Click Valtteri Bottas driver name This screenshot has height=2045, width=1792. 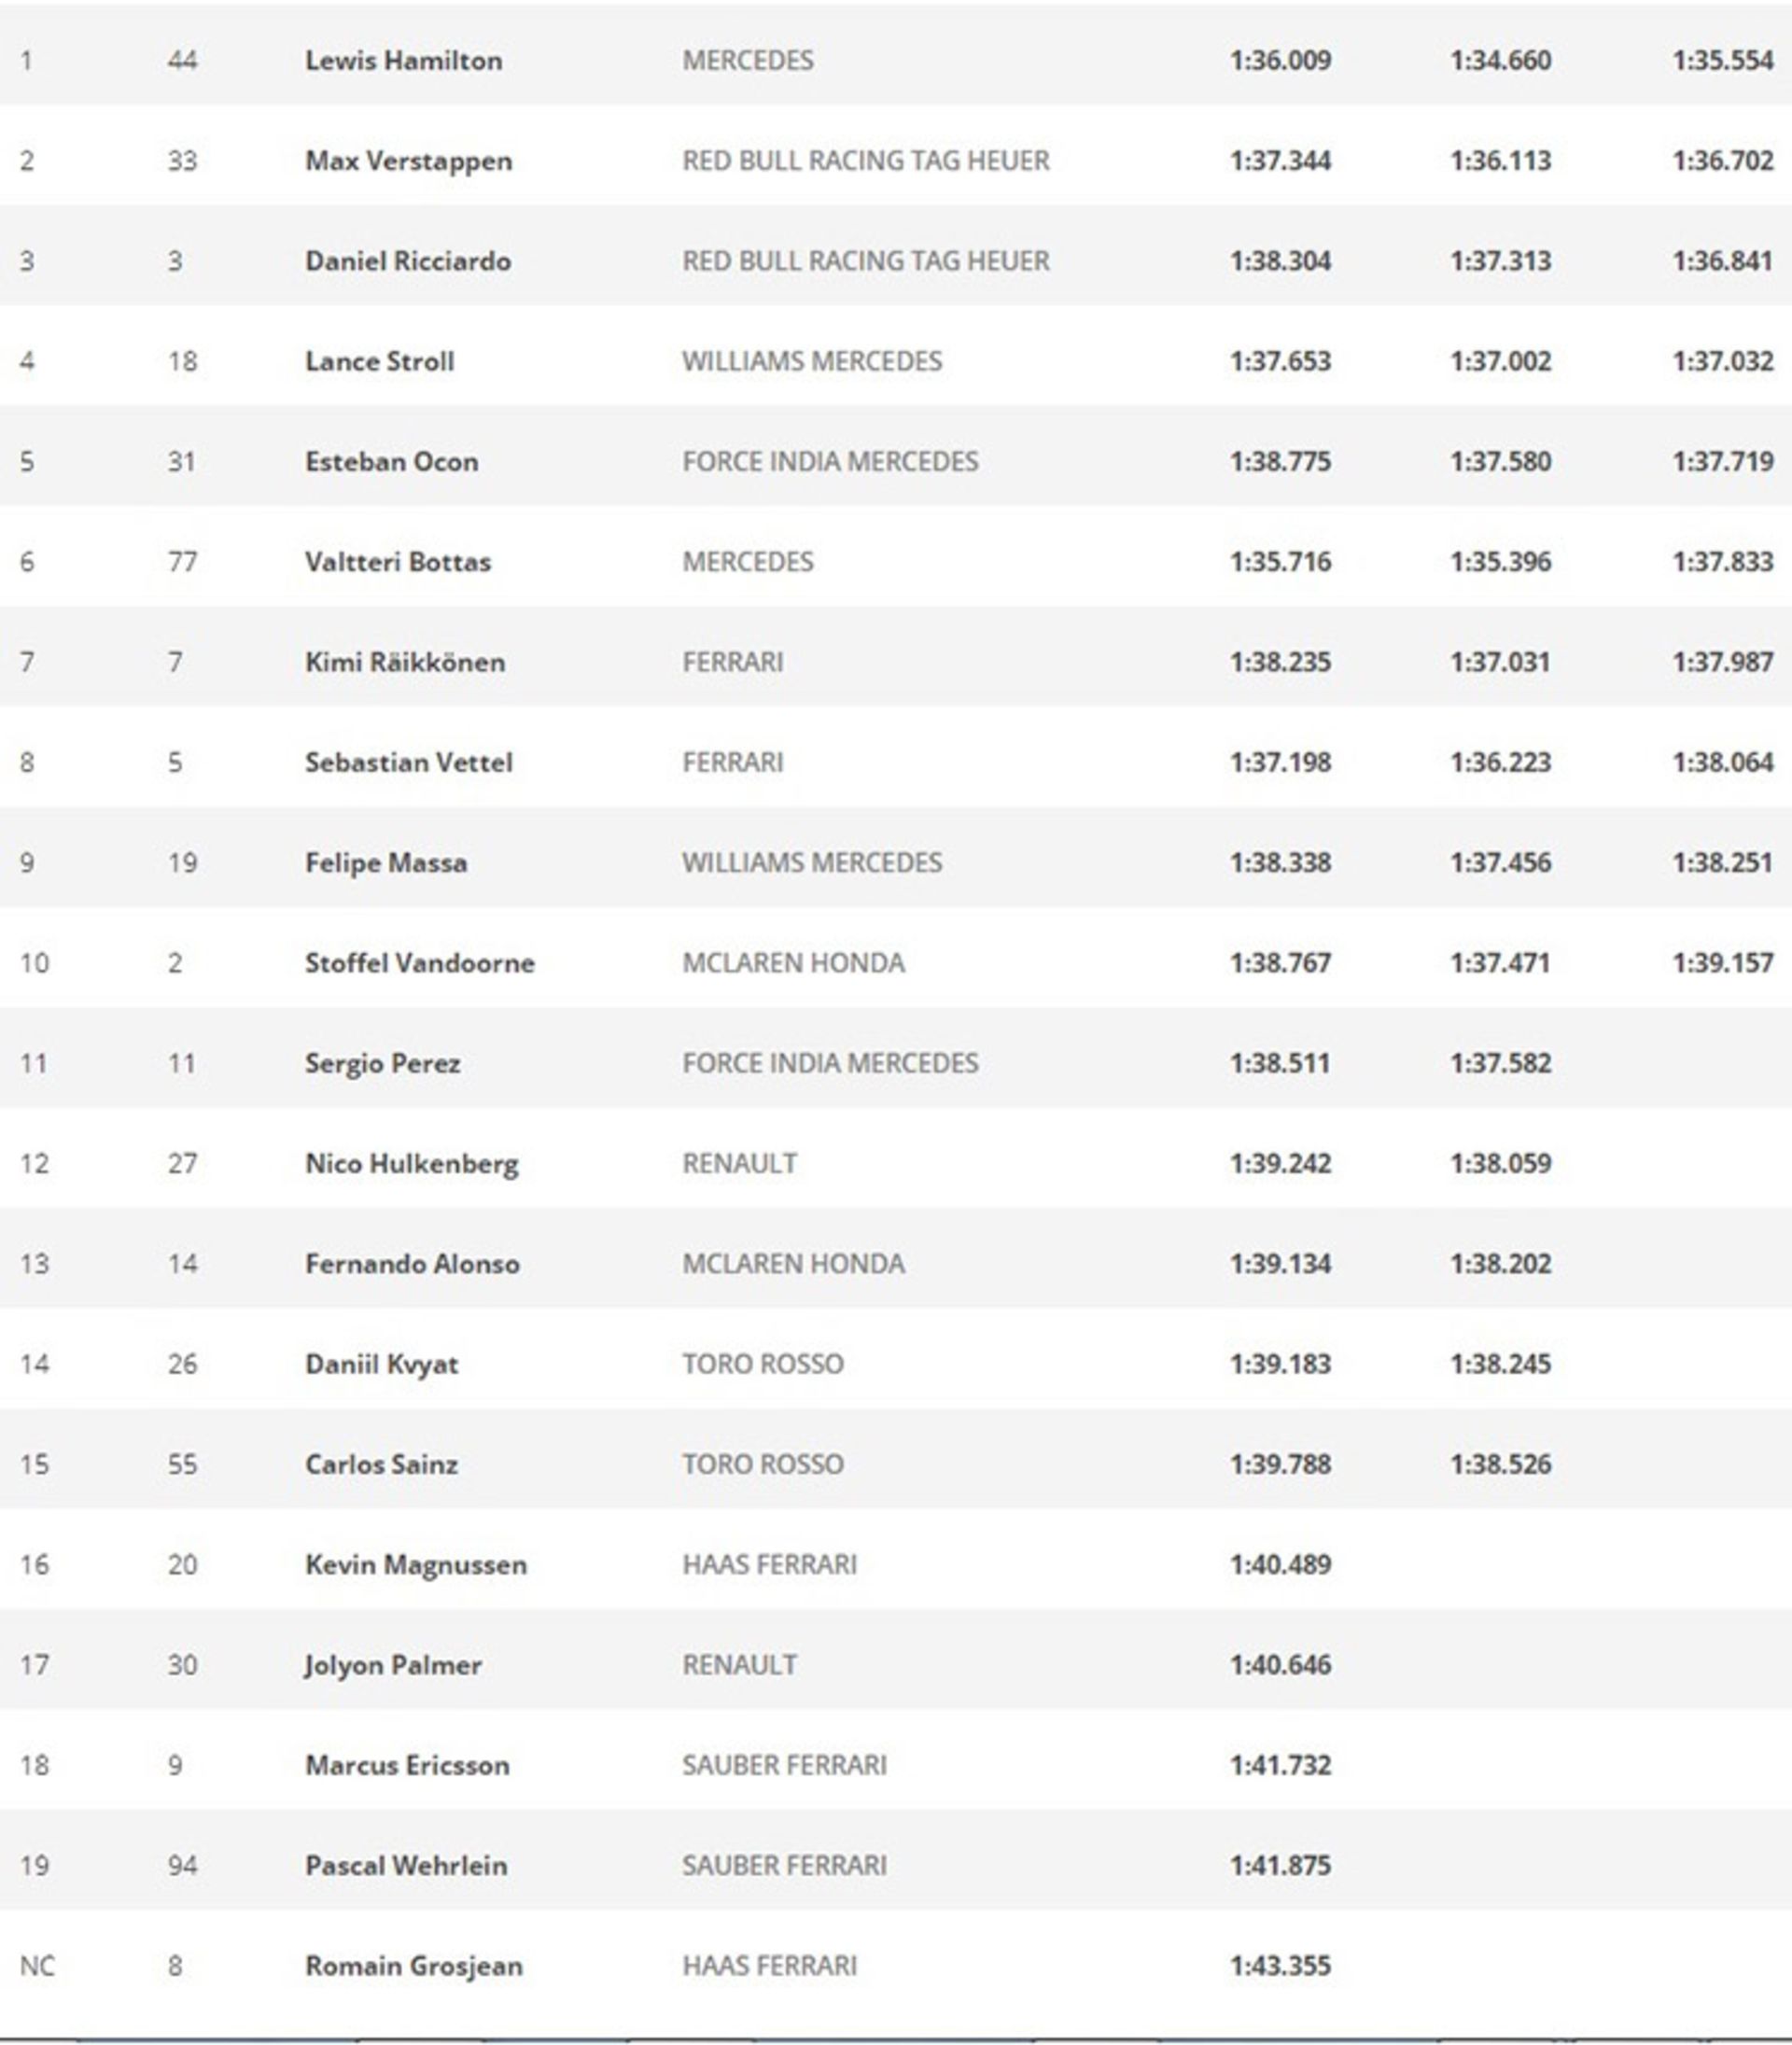397,562
